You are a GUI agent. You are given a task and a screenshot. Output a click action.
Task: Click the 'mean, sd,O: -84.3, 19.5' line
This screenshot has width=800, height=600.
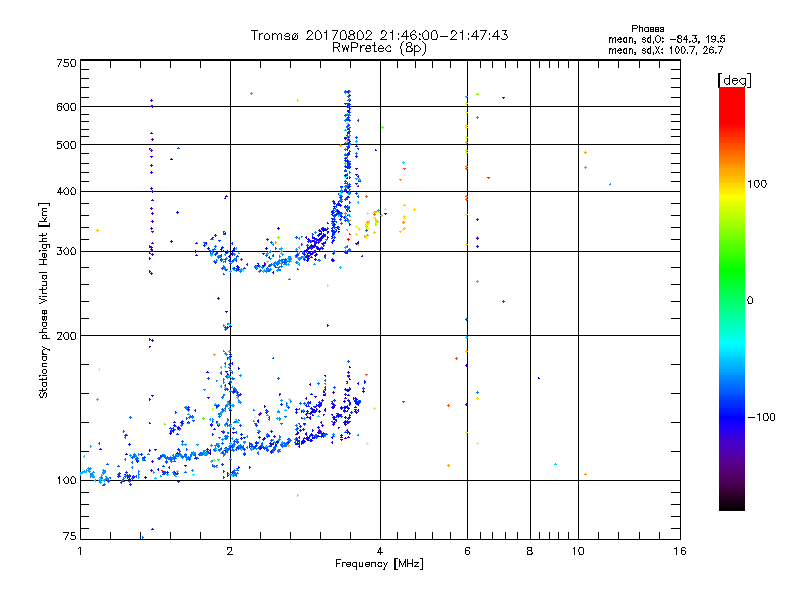click(x=666, y=39)
